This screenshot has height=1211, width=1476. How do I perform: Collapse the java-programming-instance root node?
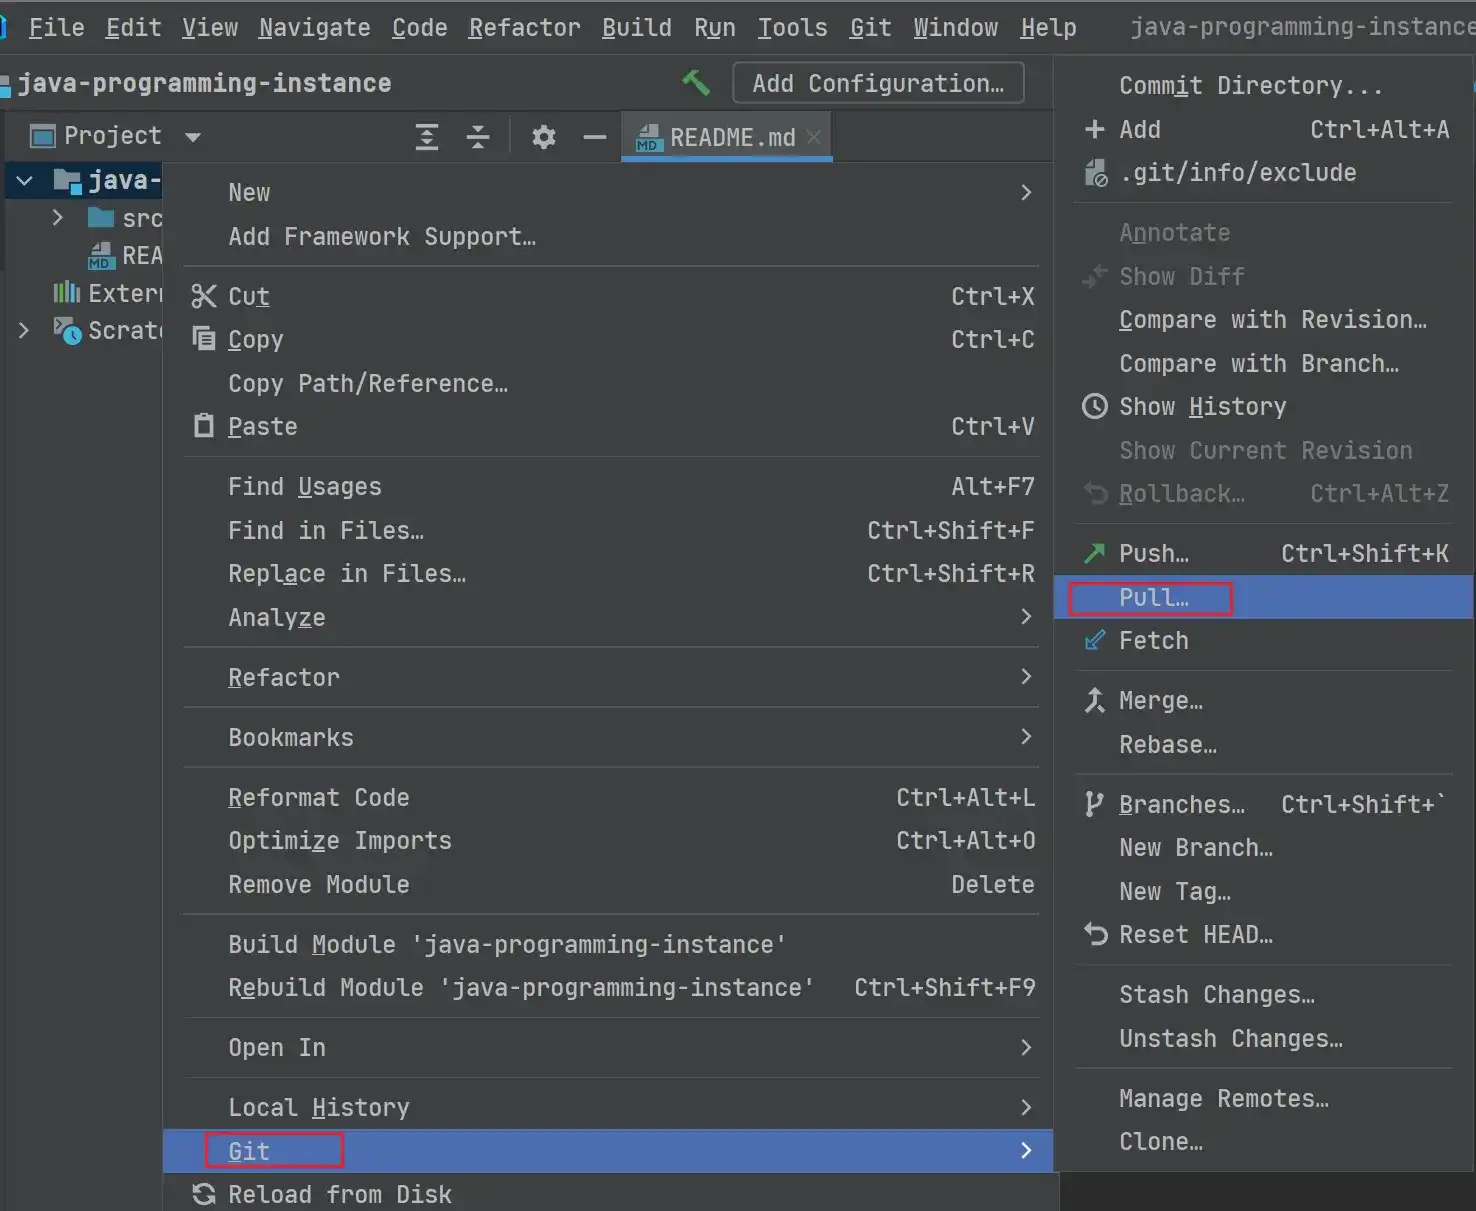pos(25,181)
